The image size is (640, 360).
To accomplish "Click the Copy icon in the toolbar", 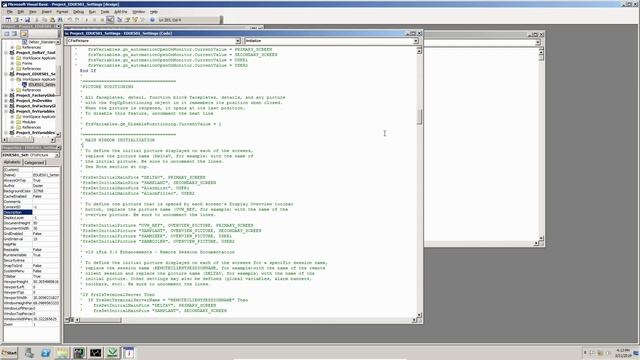I will [x=44, y=20].
